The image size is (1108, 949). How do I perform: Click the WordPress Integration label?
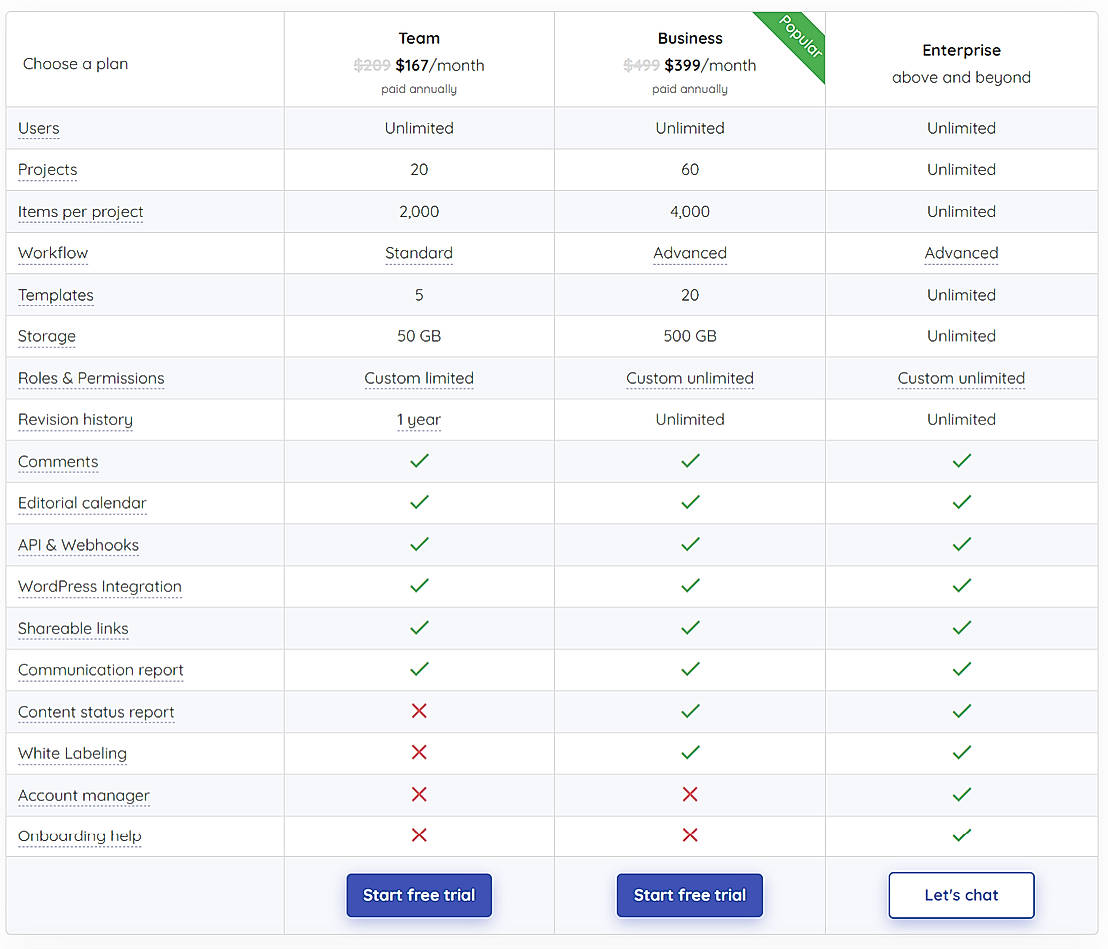[x=100, y=587]
